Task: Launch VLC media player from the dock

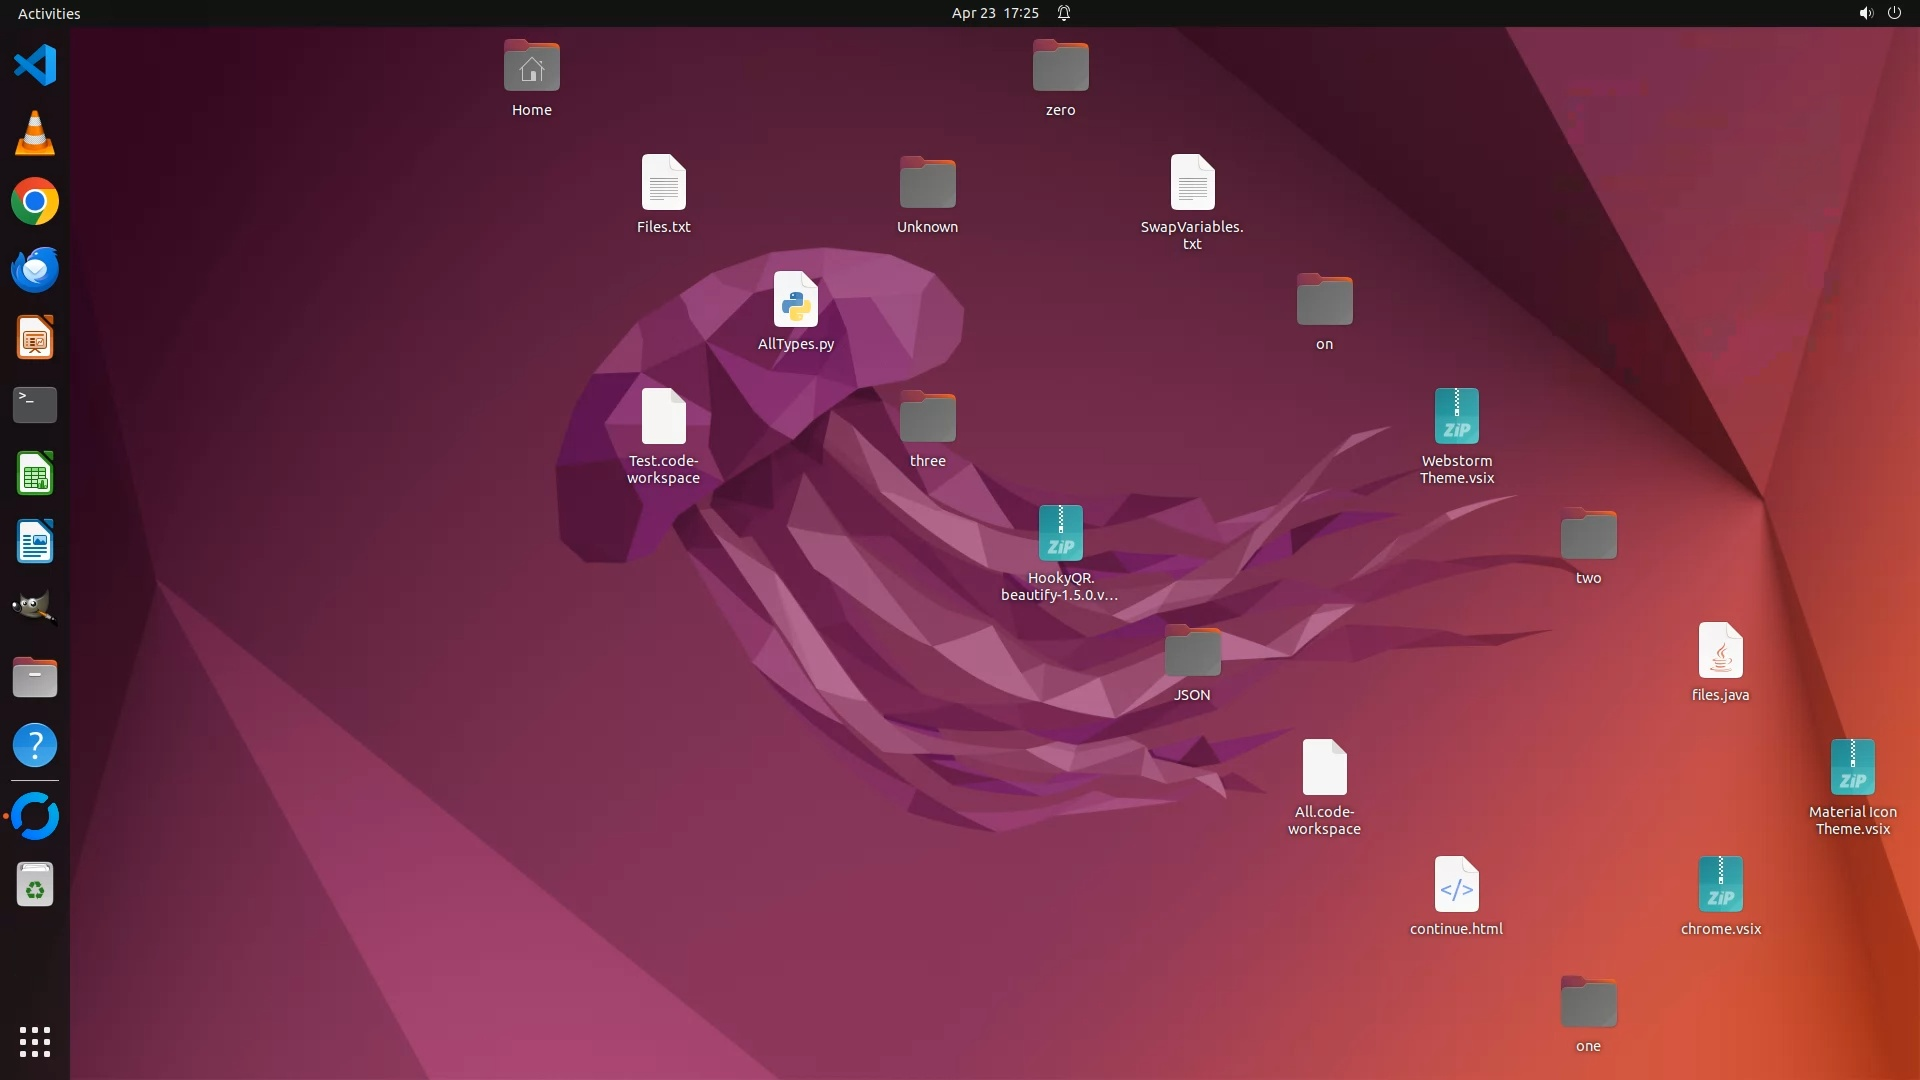Action: tap(35, 134)
